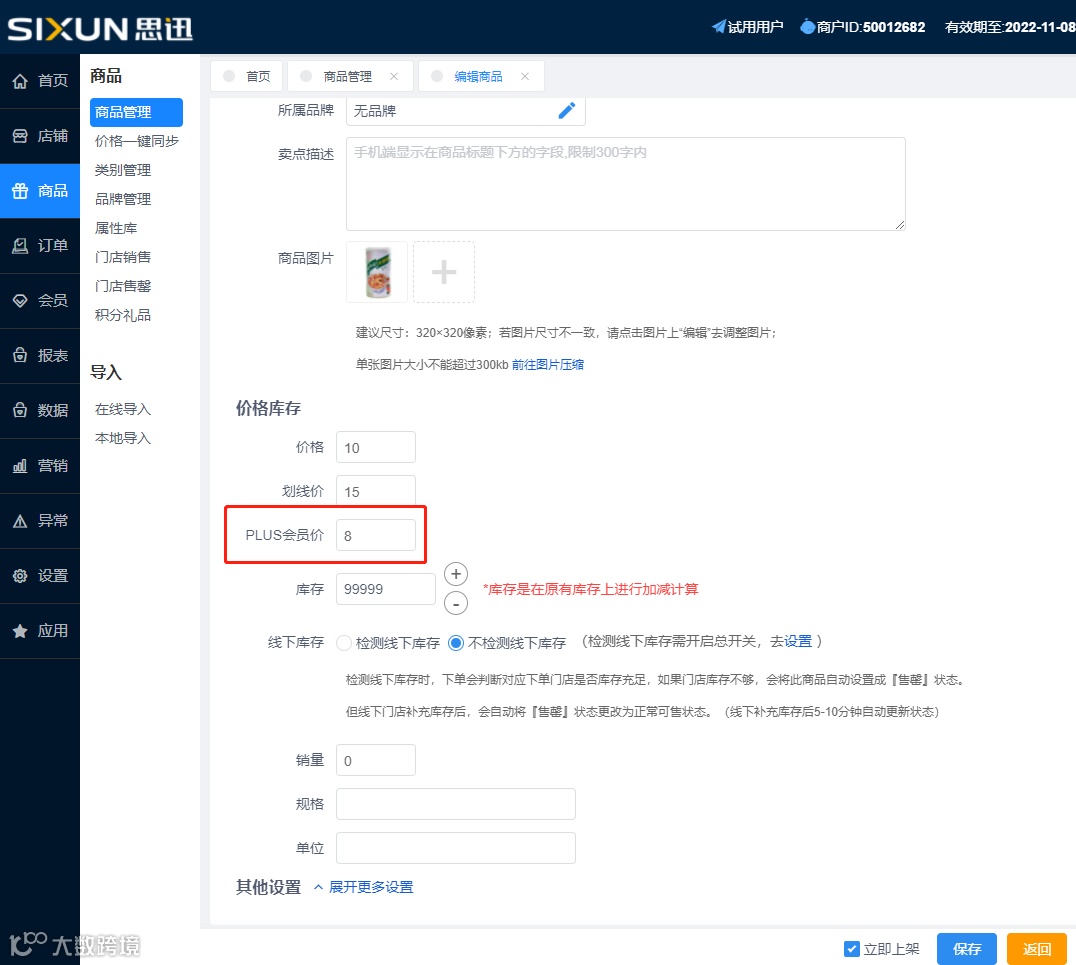This screenshot has height=965, width=1076.
Task: Increase stock with the plus stepper
Action: click(455, 573)
